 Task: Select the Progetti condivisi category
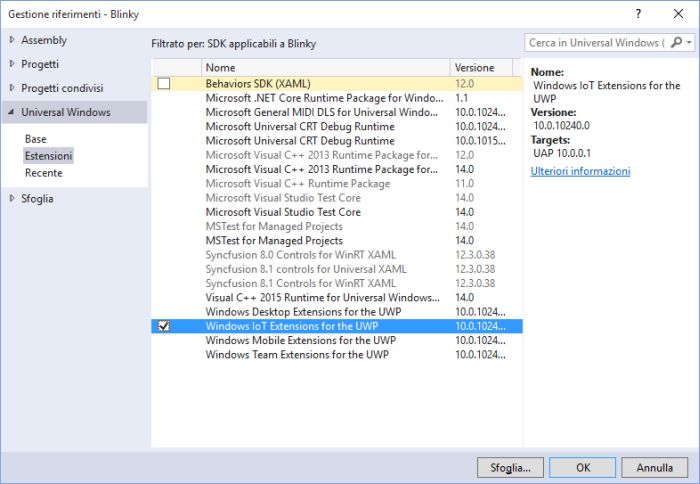tap(62, 88)
